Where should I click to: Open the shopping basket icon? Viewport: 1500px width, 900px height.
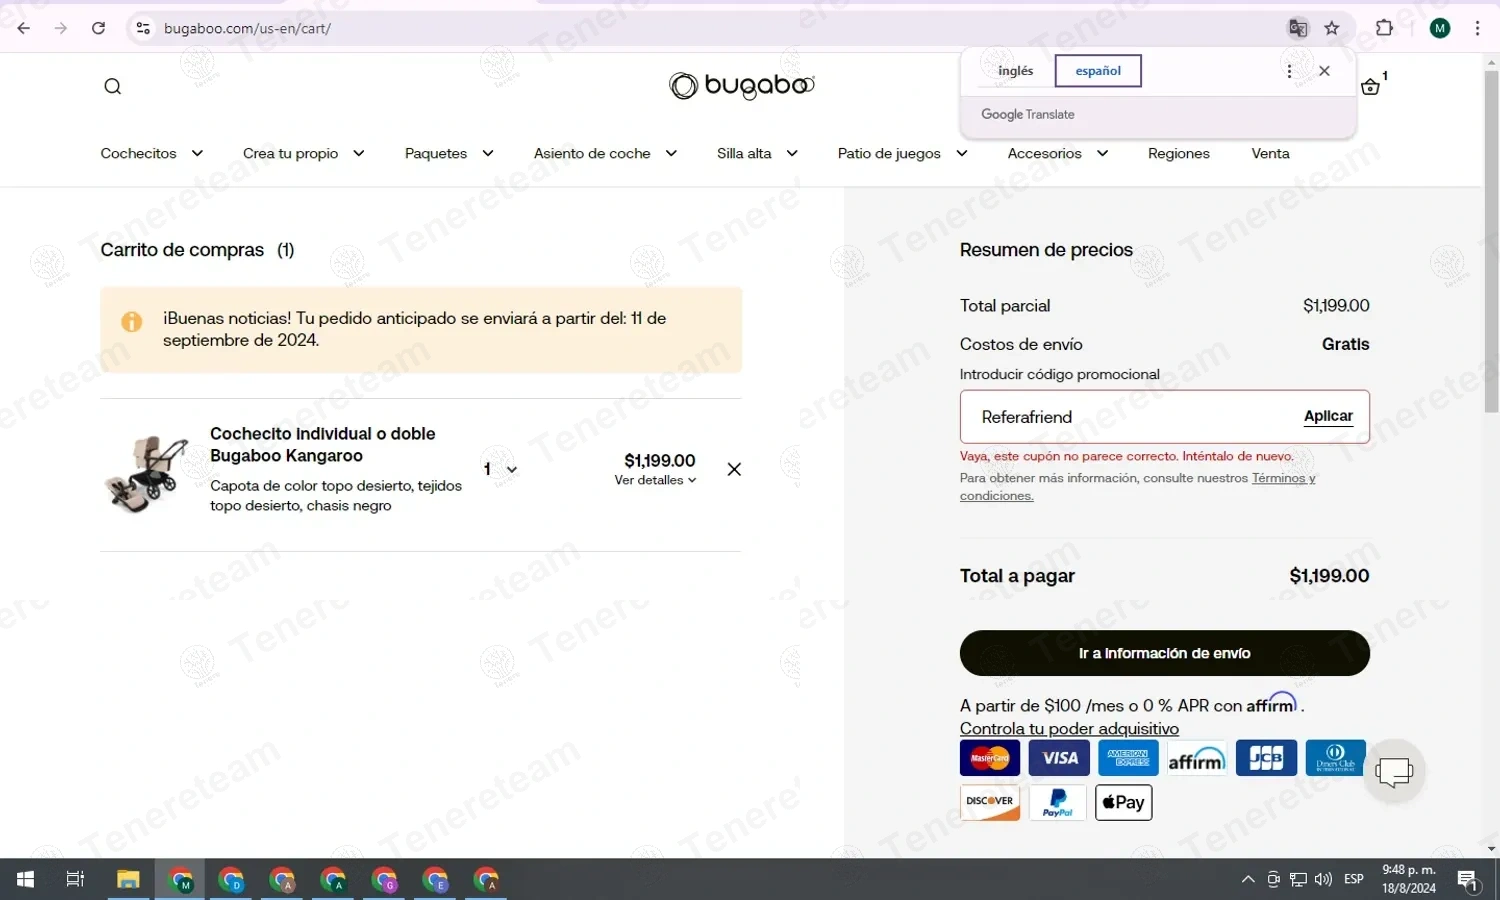[x=1371, y=87]
